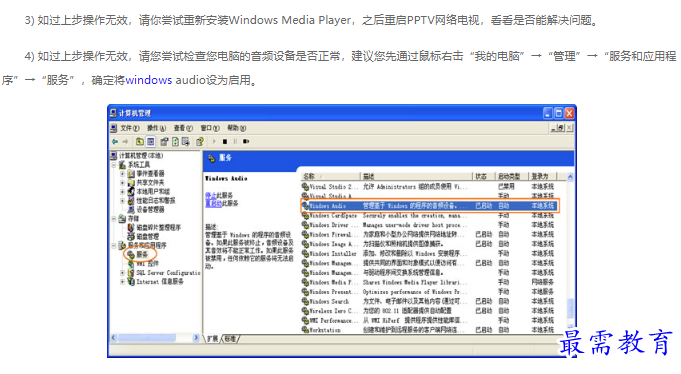Select the Windows Audio service row

point(430,206)
